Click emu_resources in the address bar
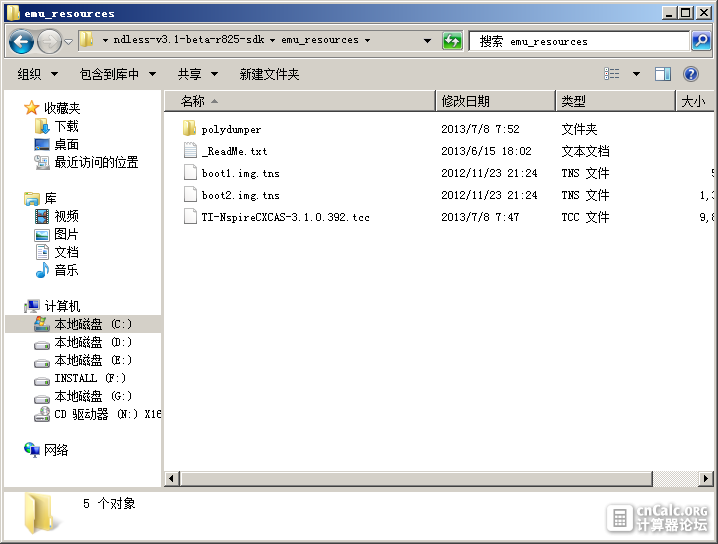Image resolution: width=718 pixels, height=544 pixels. click(x=320, y=40)
